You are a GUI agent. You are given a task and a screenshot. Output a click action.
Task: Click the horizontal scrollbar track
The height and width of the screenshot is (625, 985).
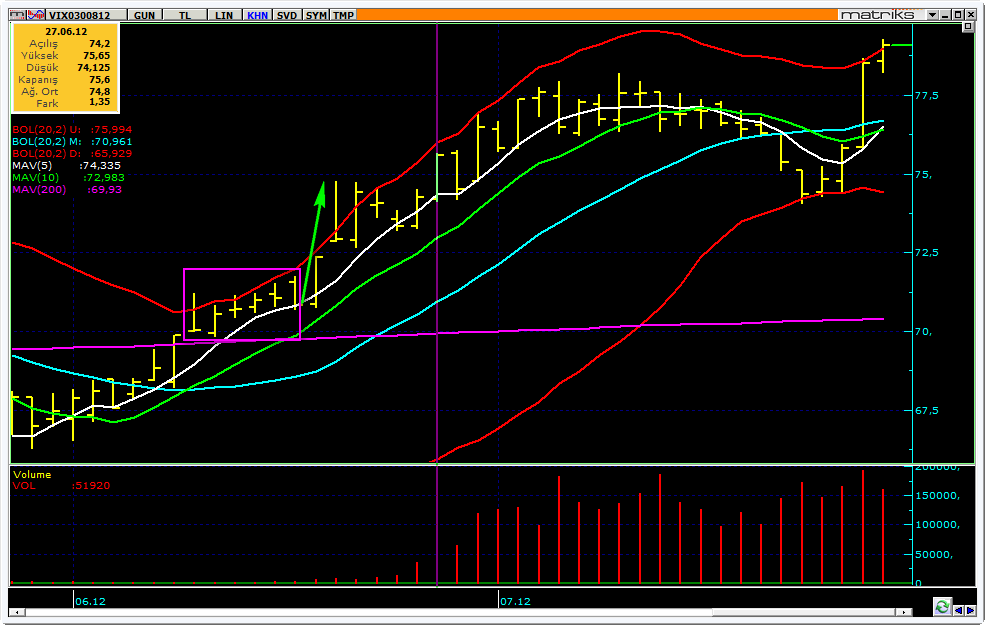coord(460,611)
